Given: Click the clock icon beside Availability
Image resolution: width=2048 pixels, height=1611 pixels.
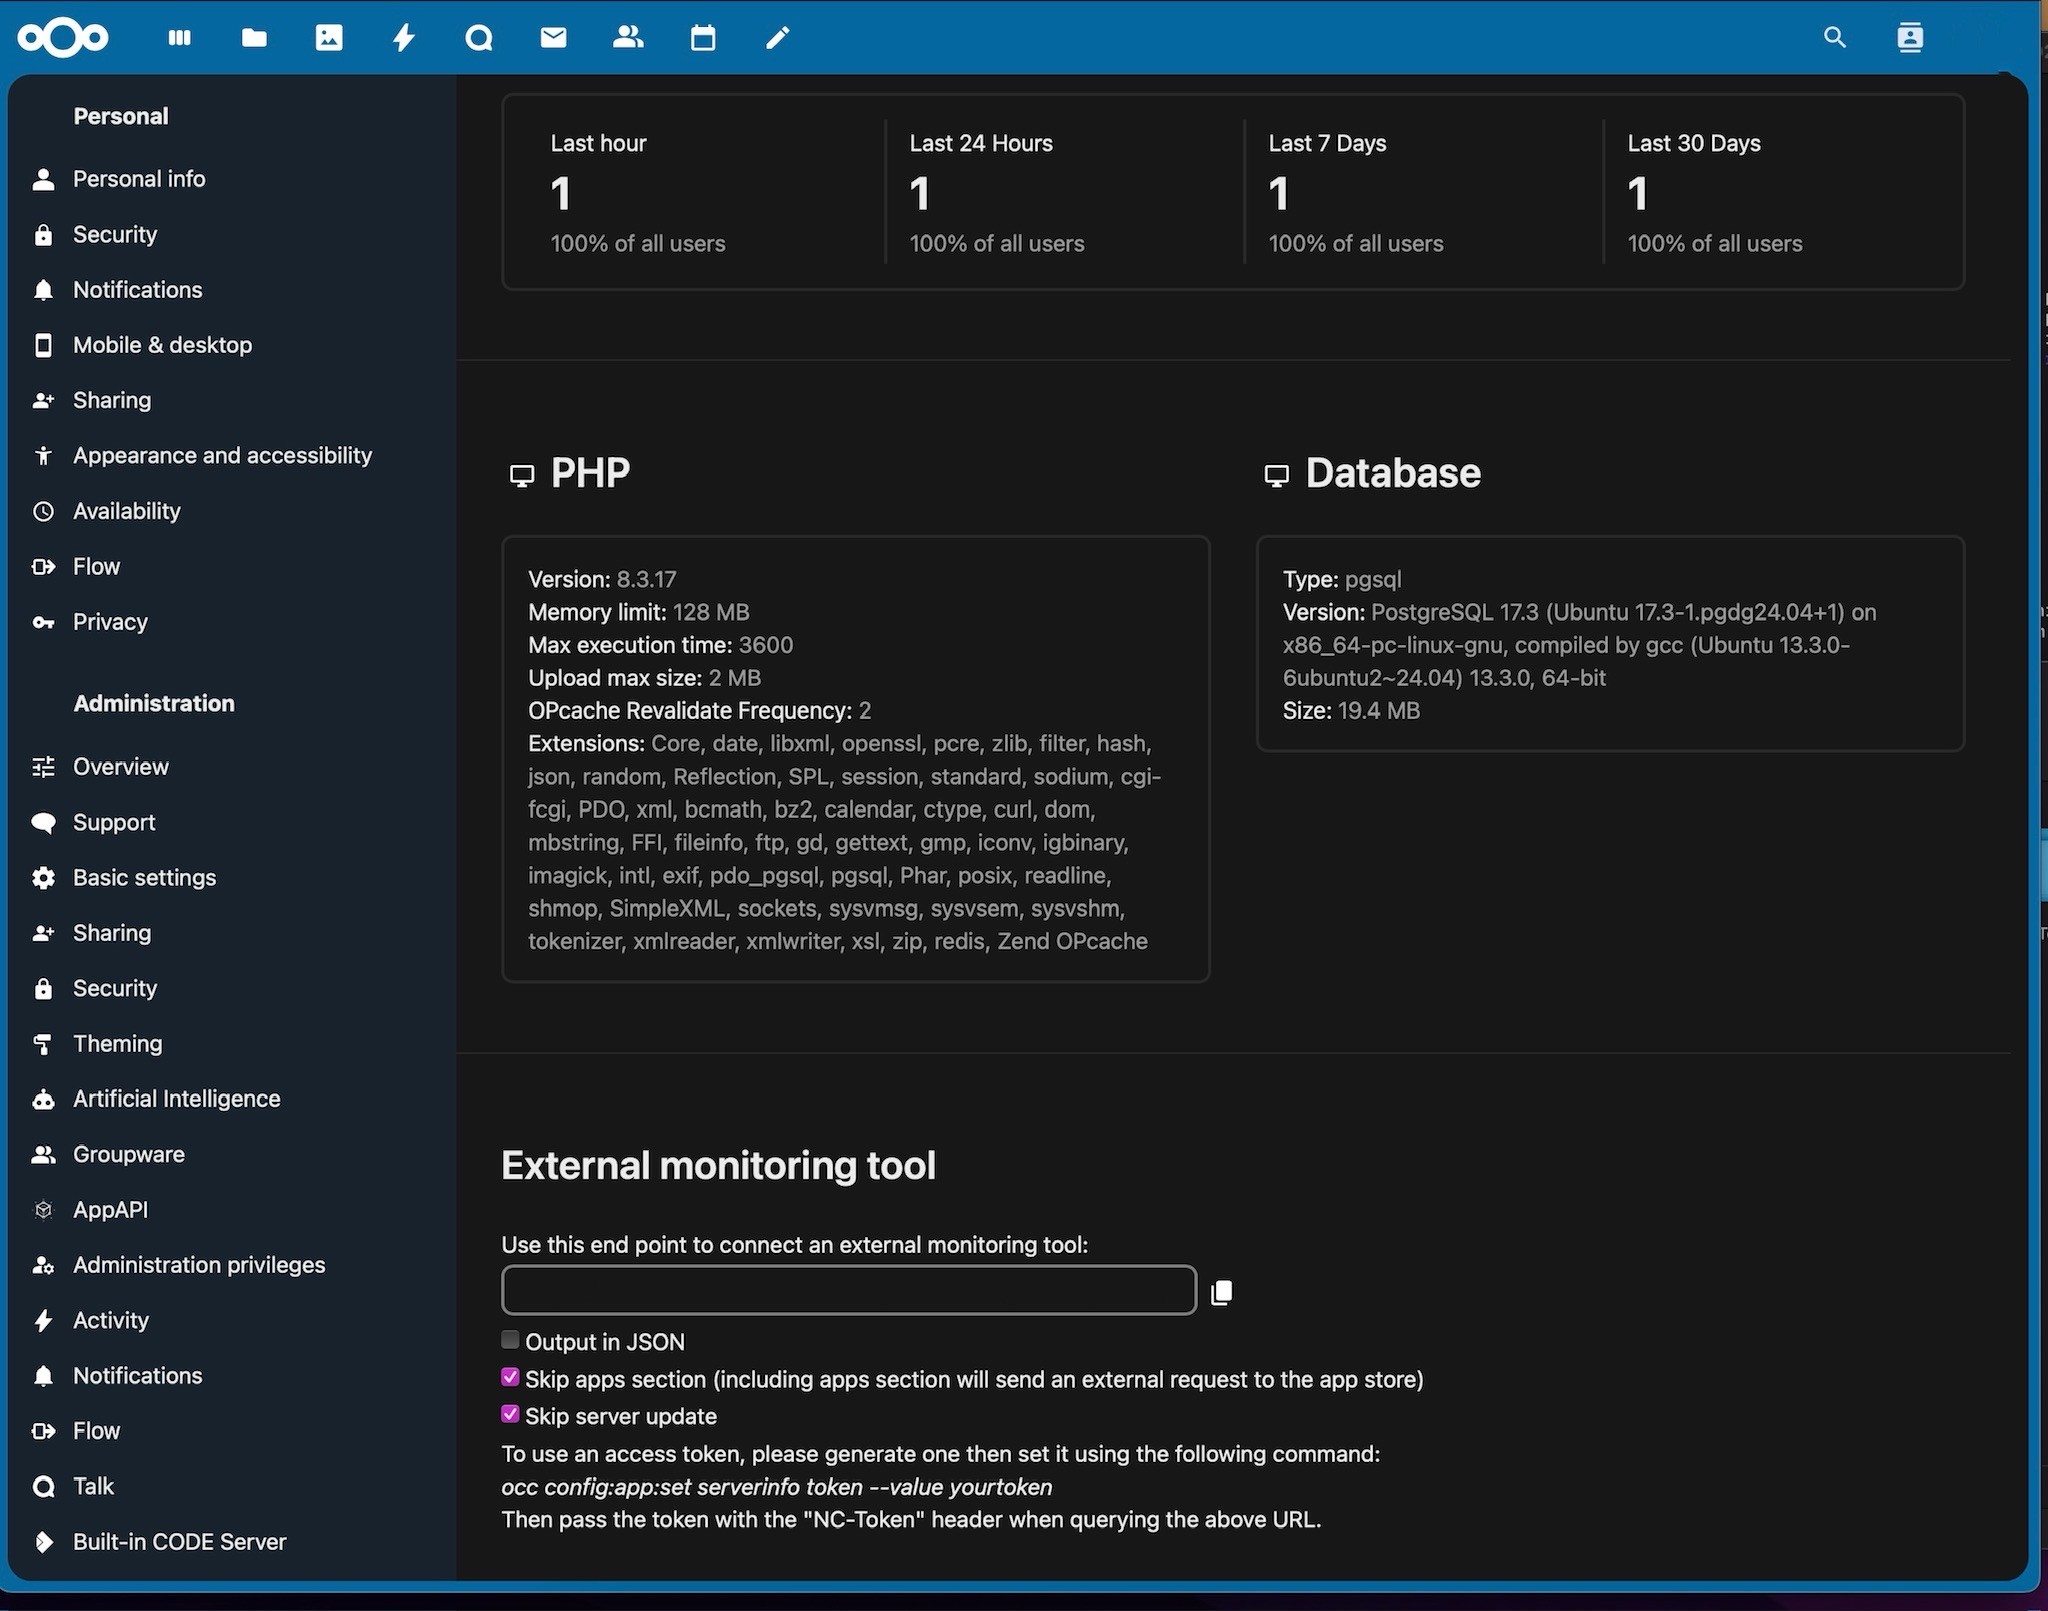Looking at the screenshot, I should pos(43,511).
